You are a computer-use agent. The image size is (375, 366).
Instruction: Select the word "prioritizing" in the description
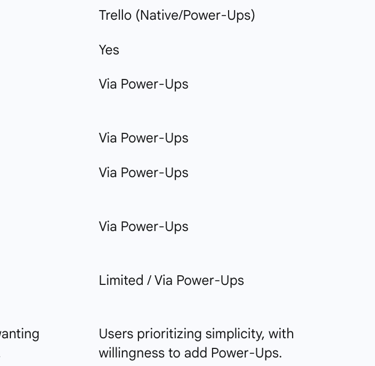pos(169,334)
